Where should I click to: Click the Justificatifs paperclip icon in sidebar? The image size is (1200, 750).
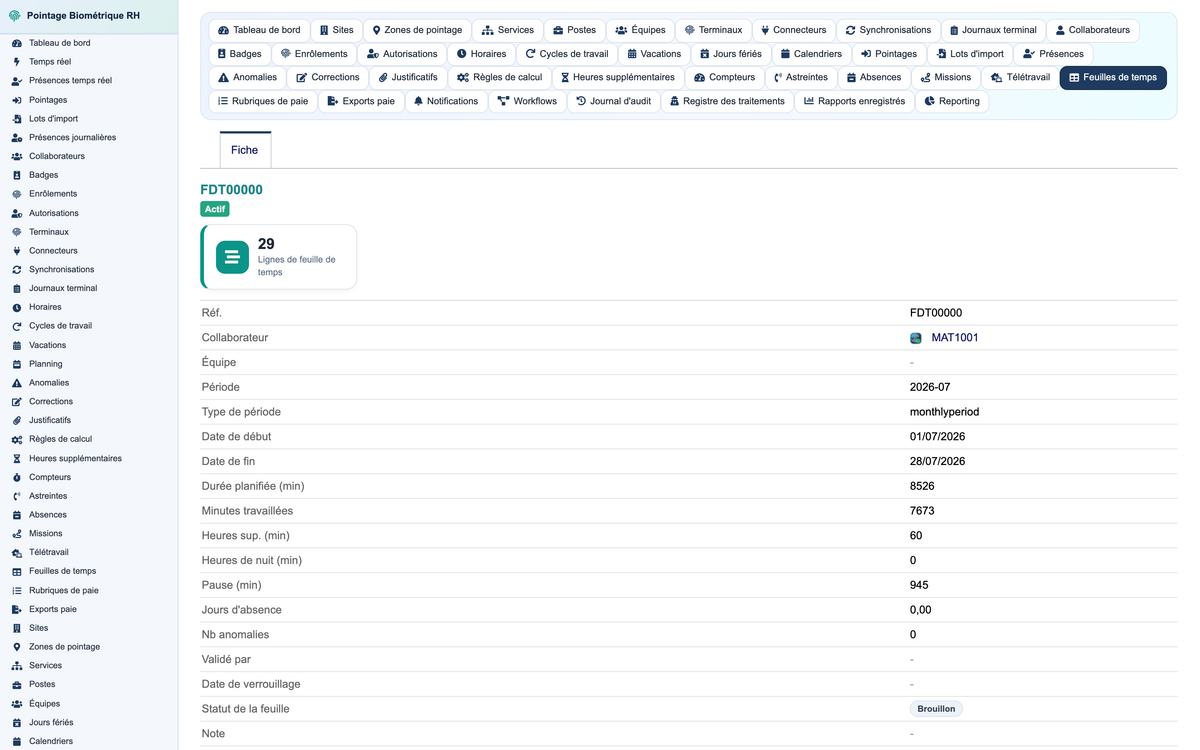point(17,421)
